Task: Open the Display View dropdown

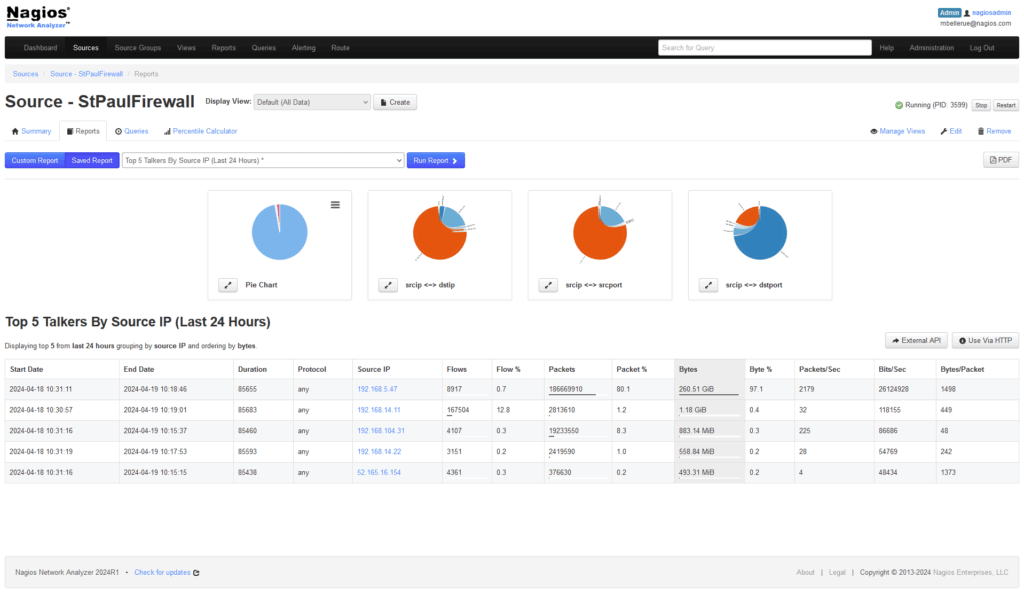Action: [312, 102]
